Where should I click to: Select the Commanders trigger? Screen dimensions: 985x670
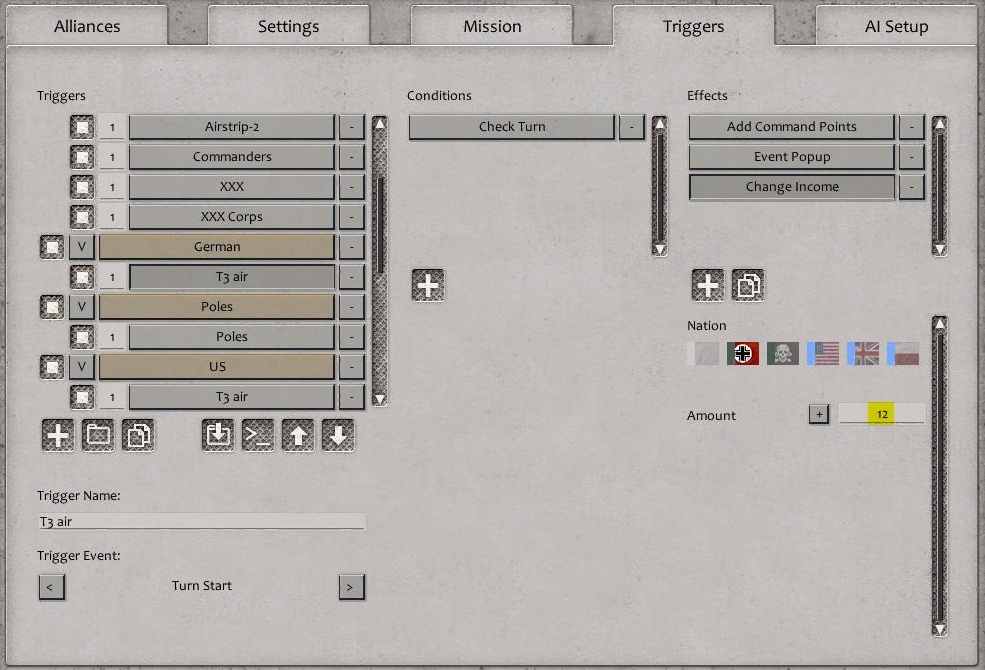click(x=232, y=157)
